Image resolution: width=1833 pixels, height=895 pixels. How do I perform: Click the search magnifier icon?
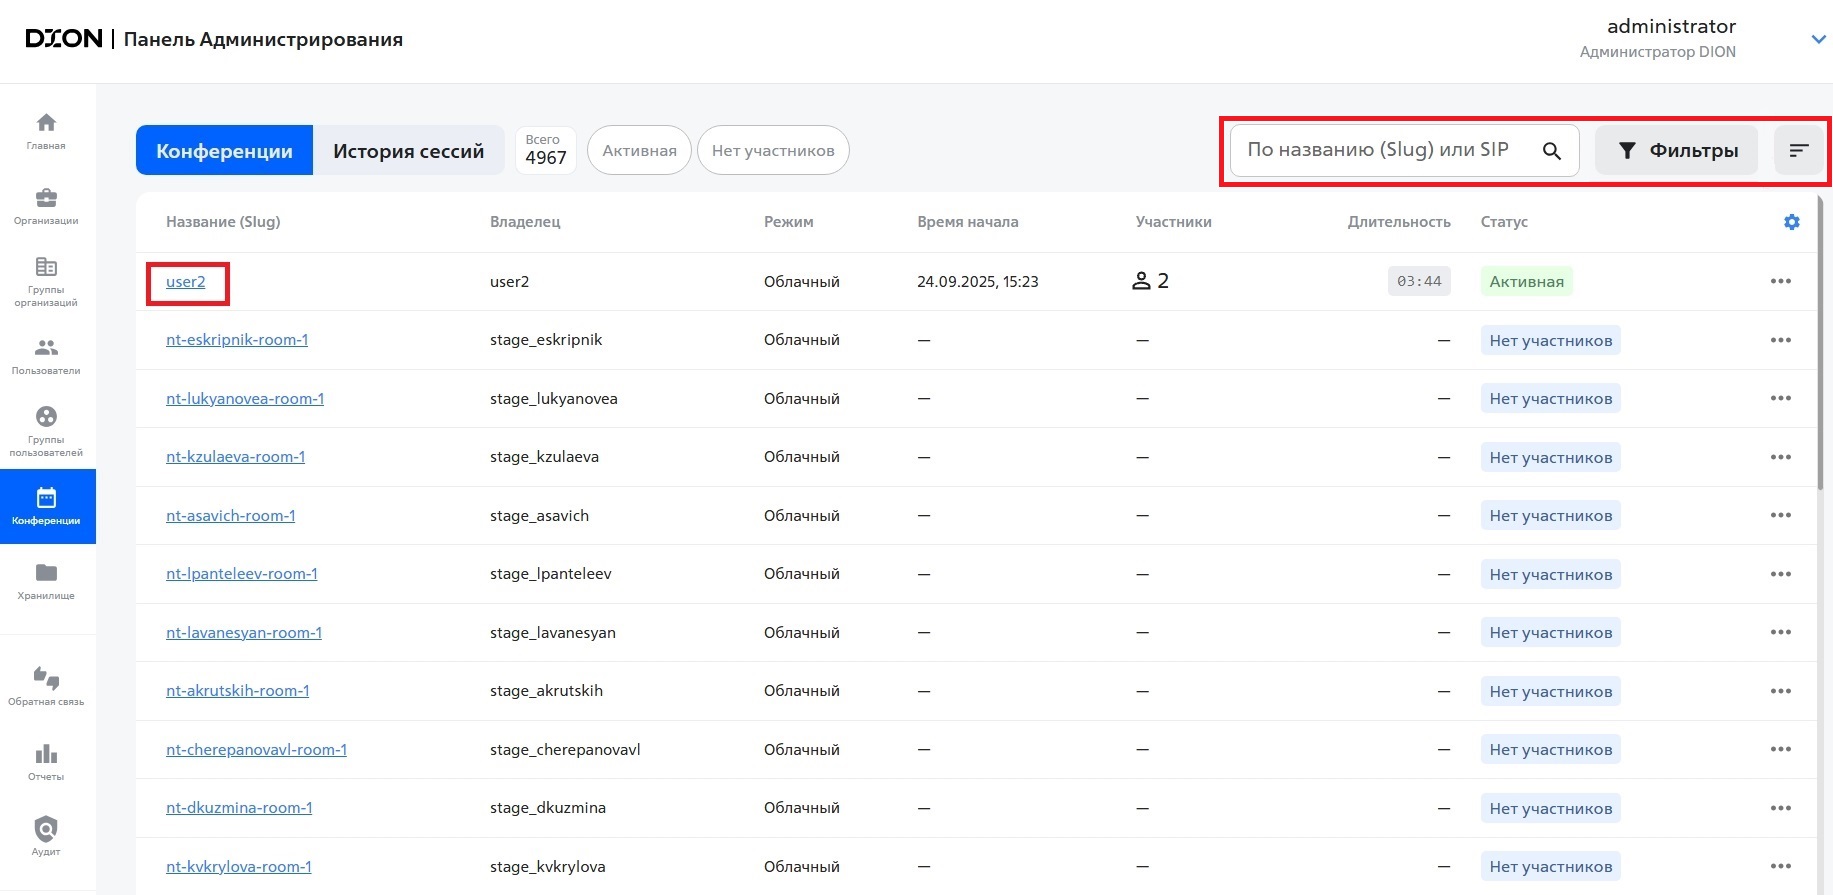point(1551,151)
